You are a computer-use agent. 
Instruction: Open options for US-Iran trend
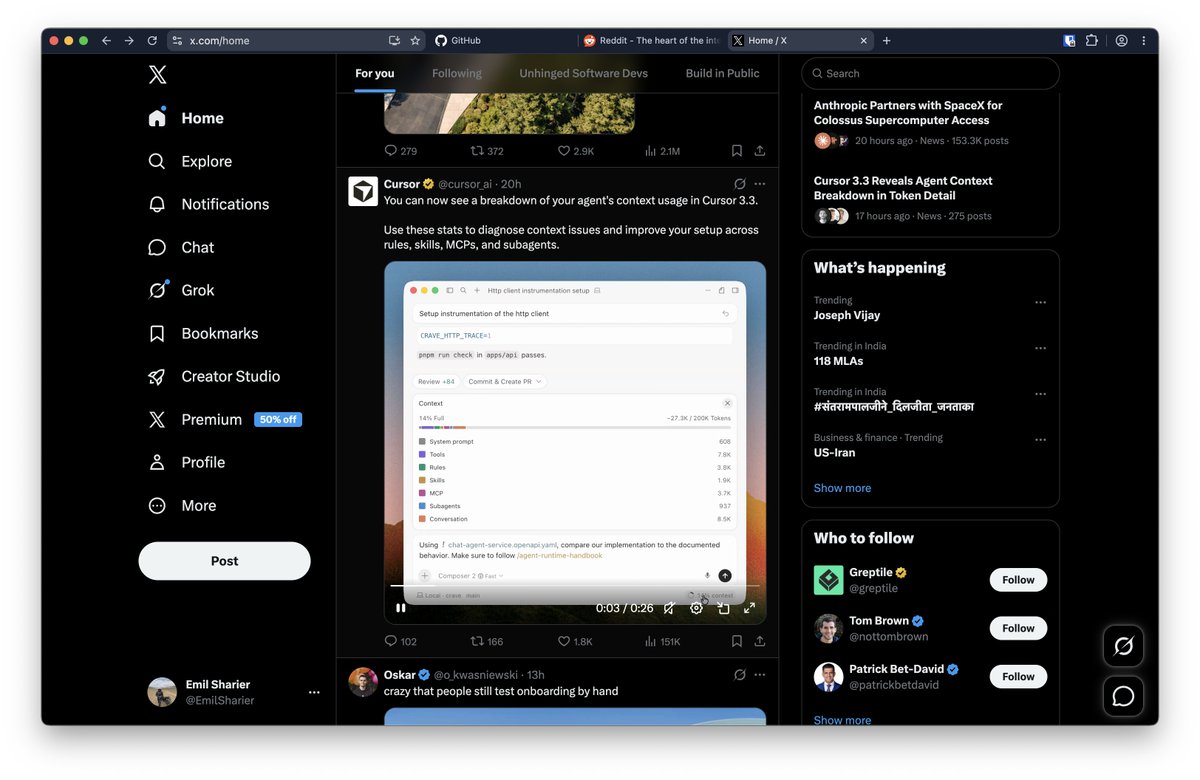(1041, 440)
